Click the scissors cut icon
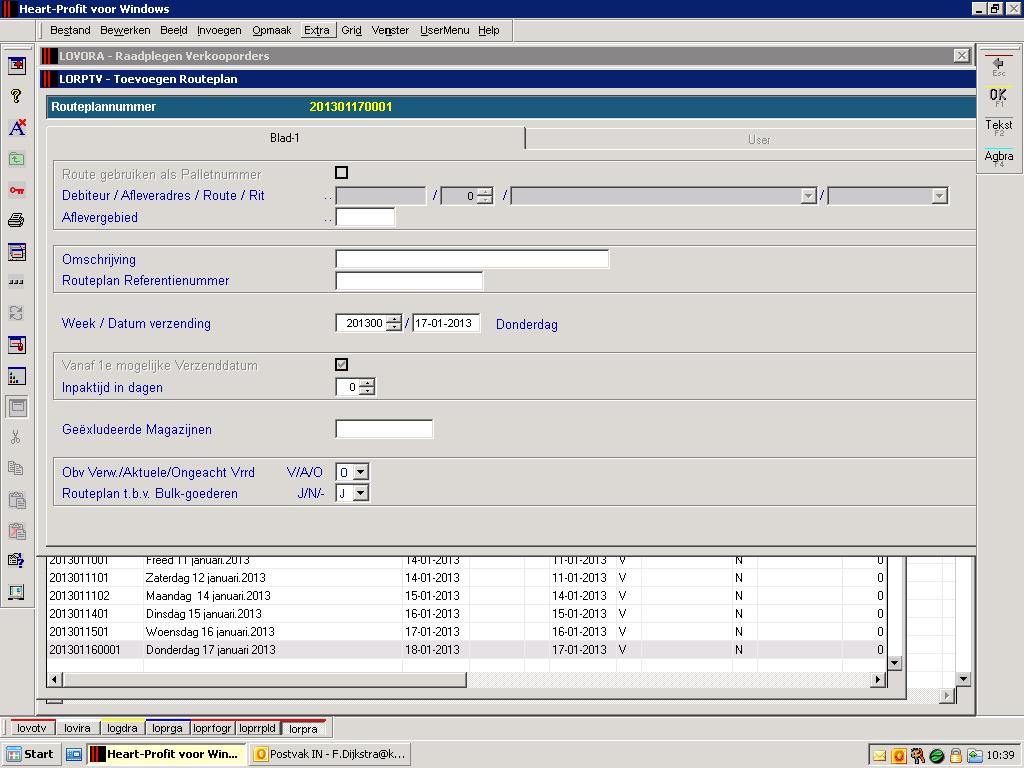 click(x=16, y=437)
